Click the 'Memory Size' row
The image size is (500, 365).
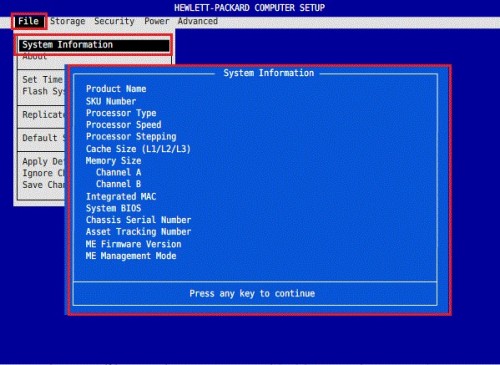pos(113,161)
